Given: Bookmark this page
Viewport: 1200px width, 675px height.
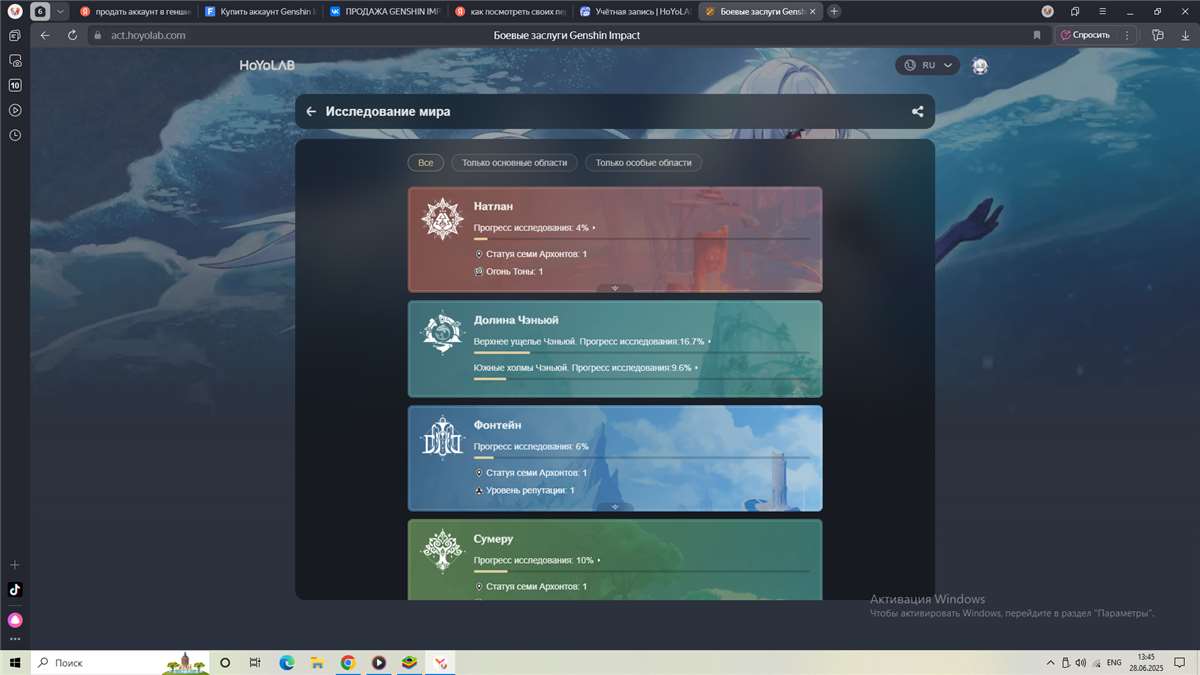Looking at the screenshot, I should pyautogui.click(x=1037, y=35).
